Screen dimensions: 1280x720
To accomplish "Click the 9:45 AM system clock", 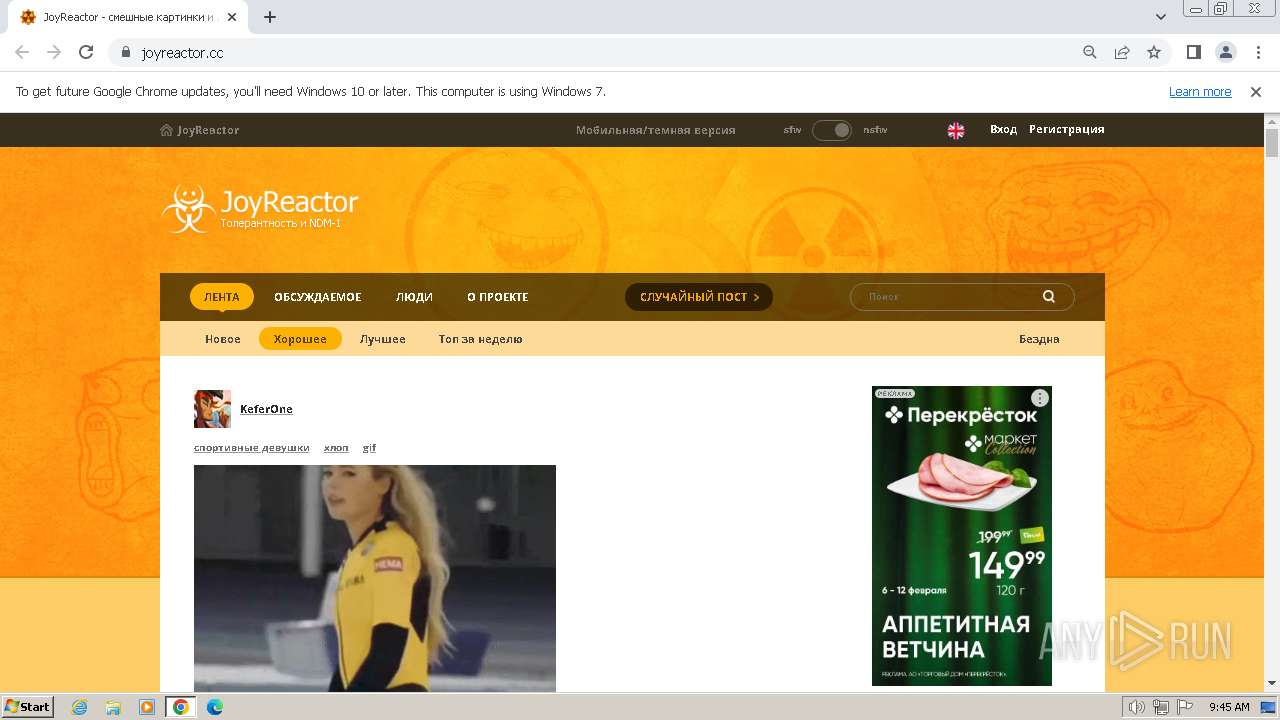I will 1229,707.
